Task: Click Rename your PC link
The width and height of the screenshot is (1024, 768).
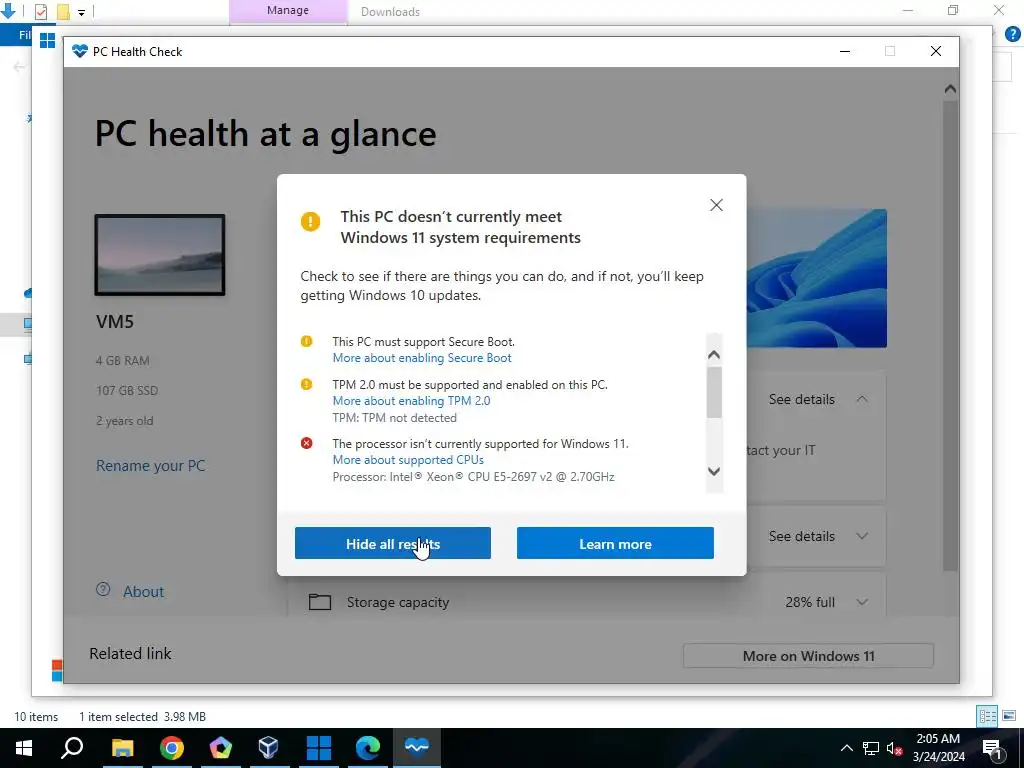Action: click(x=150, y=466)
